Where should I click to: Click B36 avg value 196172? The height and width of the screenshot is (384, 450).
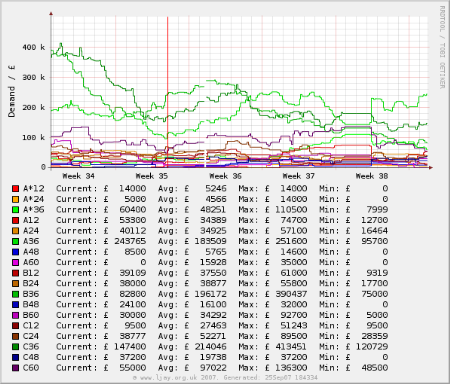click(211, 294)
